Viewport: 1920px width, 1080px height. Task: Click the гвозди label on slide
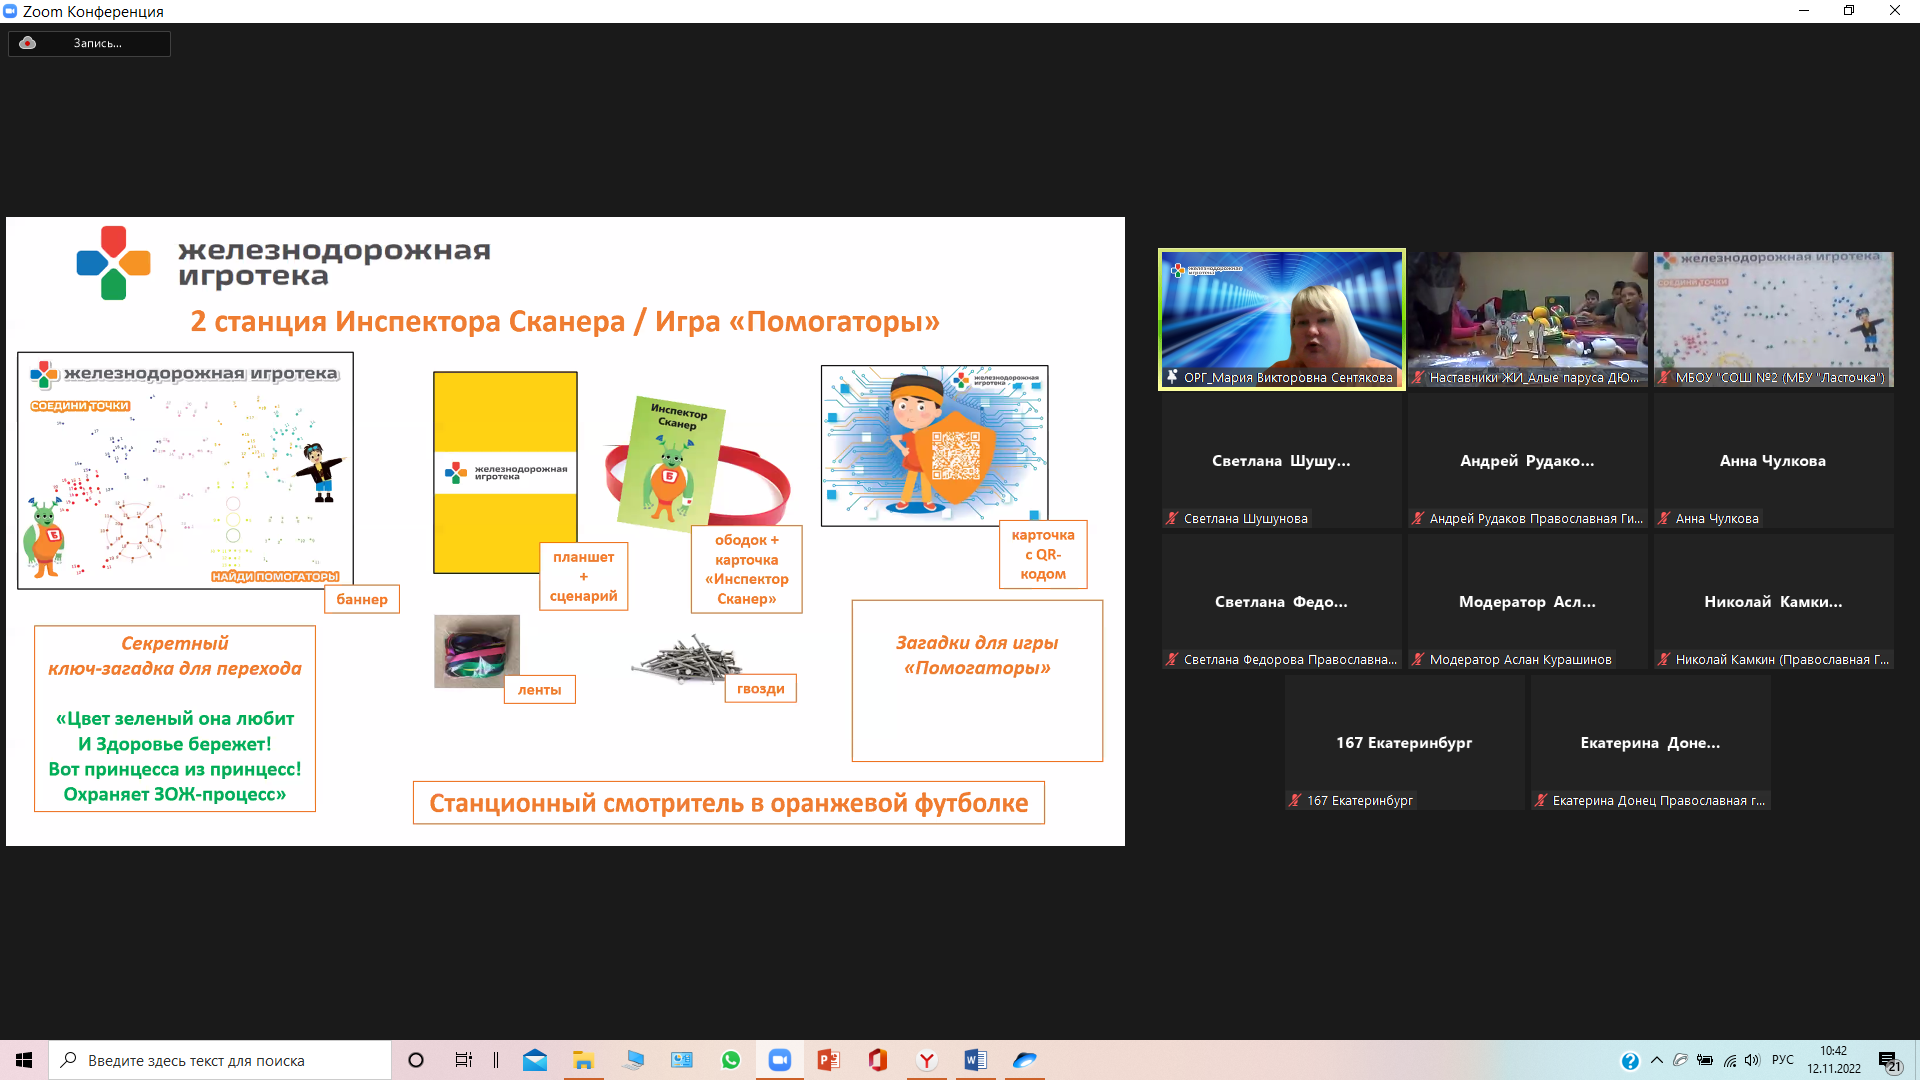[761, 689]
